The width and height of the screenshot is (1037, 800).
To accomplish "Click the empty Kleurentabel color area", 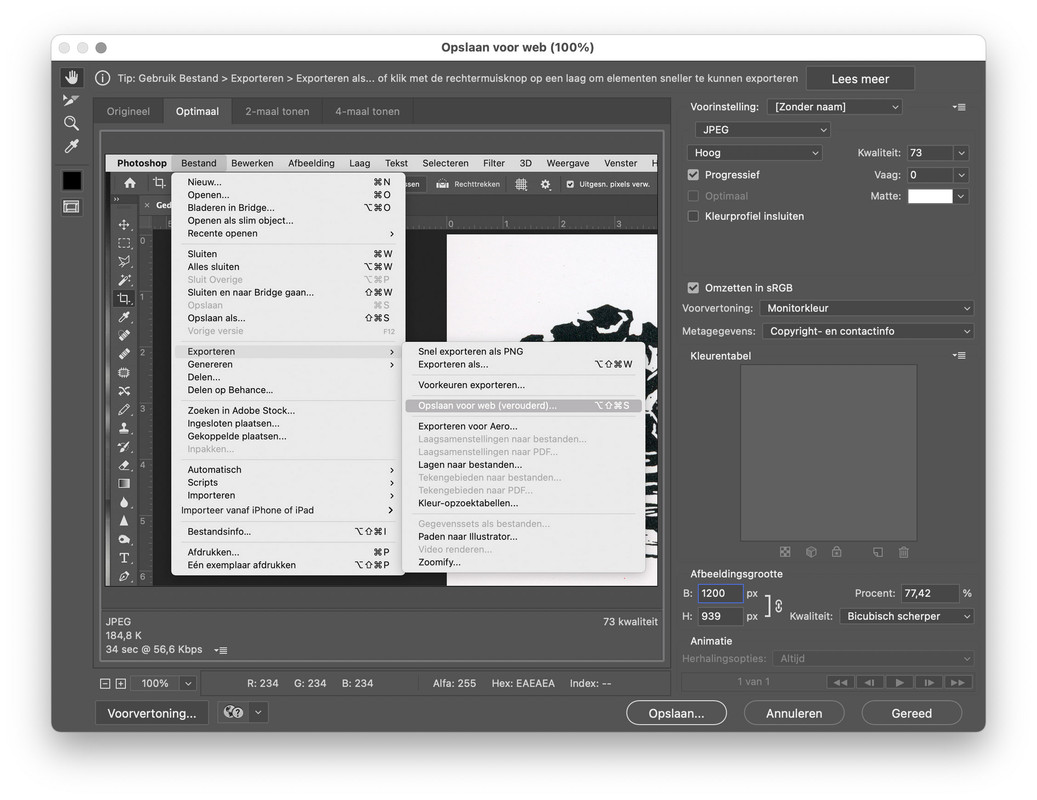I will point(828,453).
